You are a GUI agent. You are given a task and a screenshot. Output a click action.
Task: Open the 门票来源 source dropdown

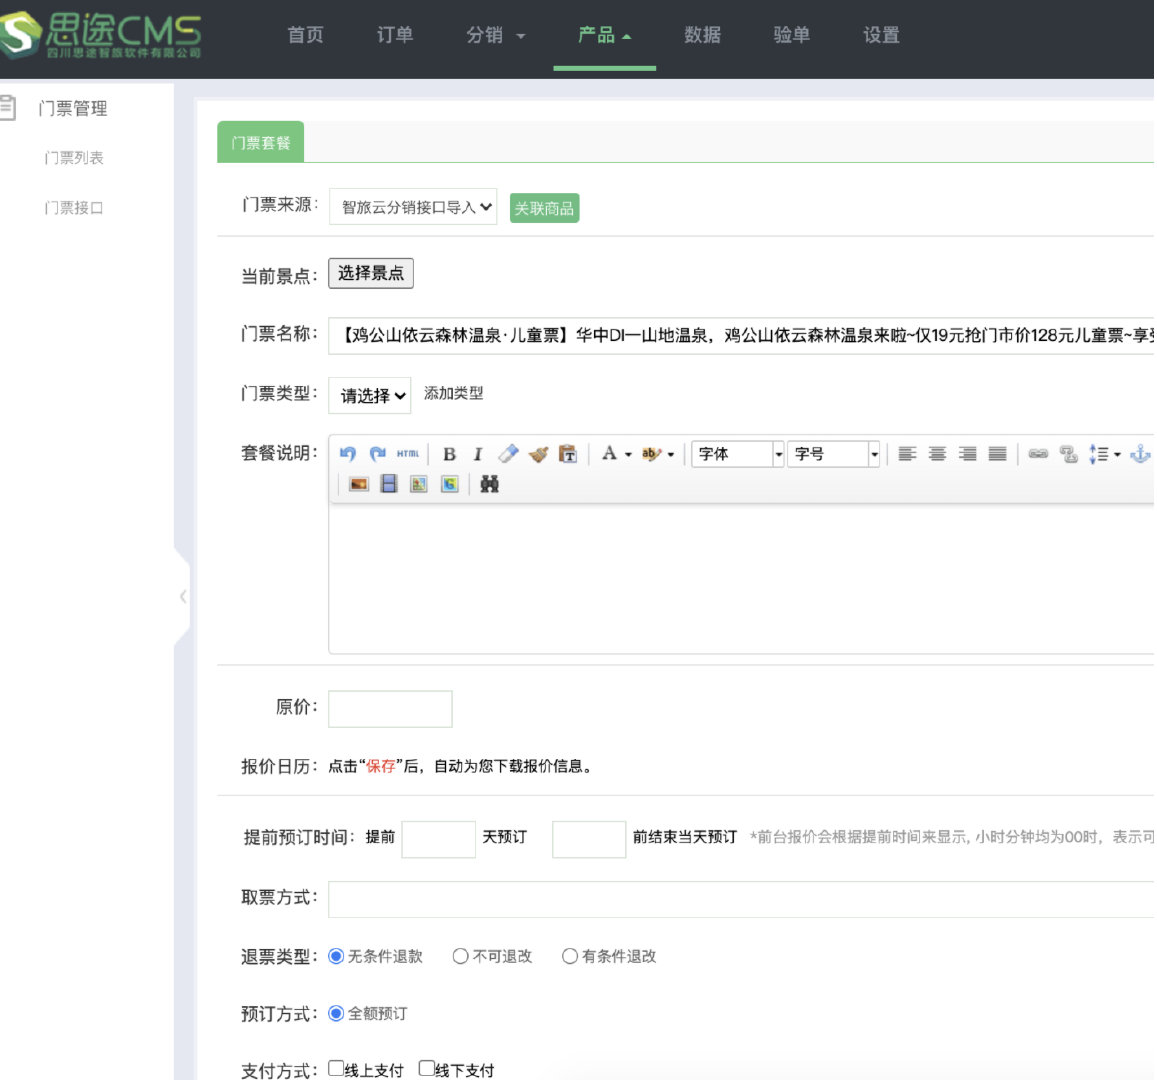(413, 207)
